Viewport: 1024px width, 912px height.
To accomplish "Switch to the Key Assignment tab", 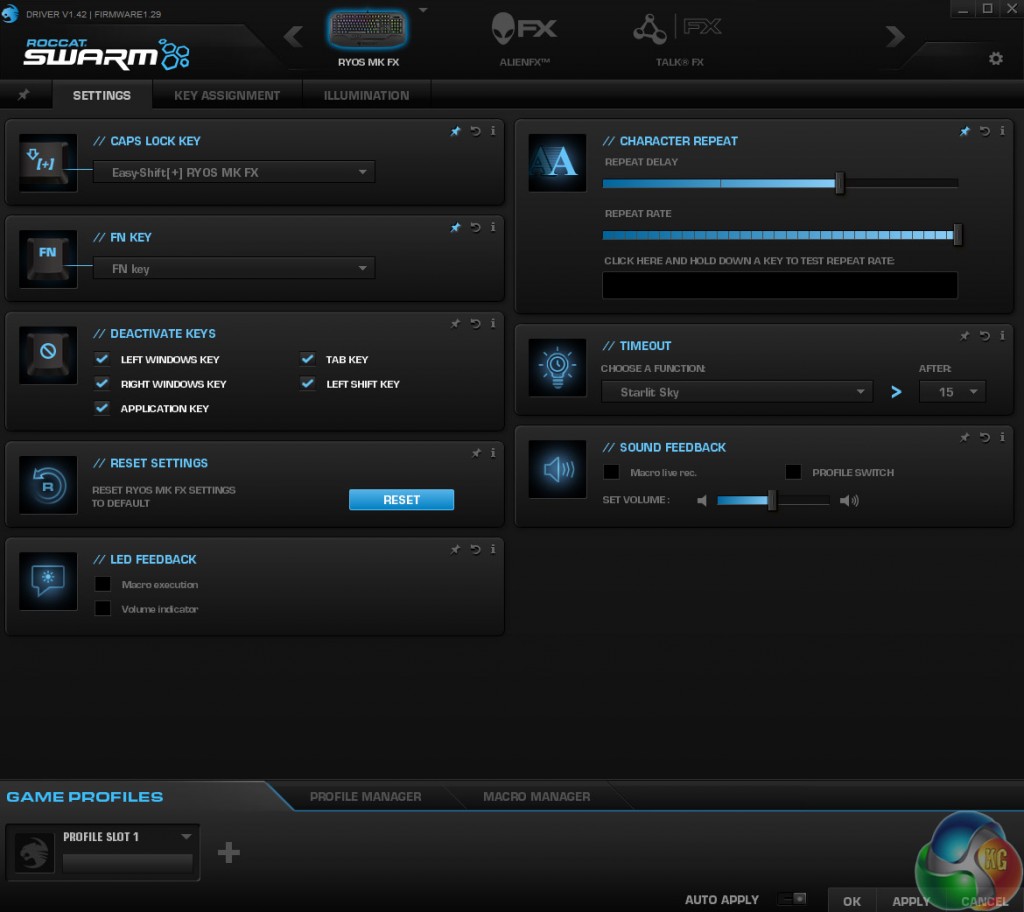I will click(x=227, y=95).
